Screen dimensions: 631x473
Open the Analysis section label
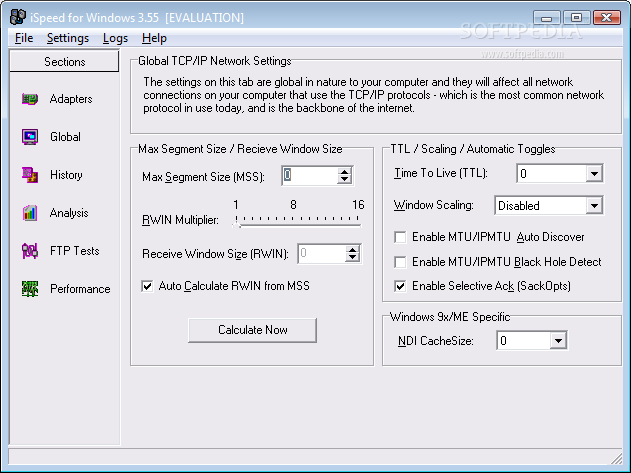69,213
